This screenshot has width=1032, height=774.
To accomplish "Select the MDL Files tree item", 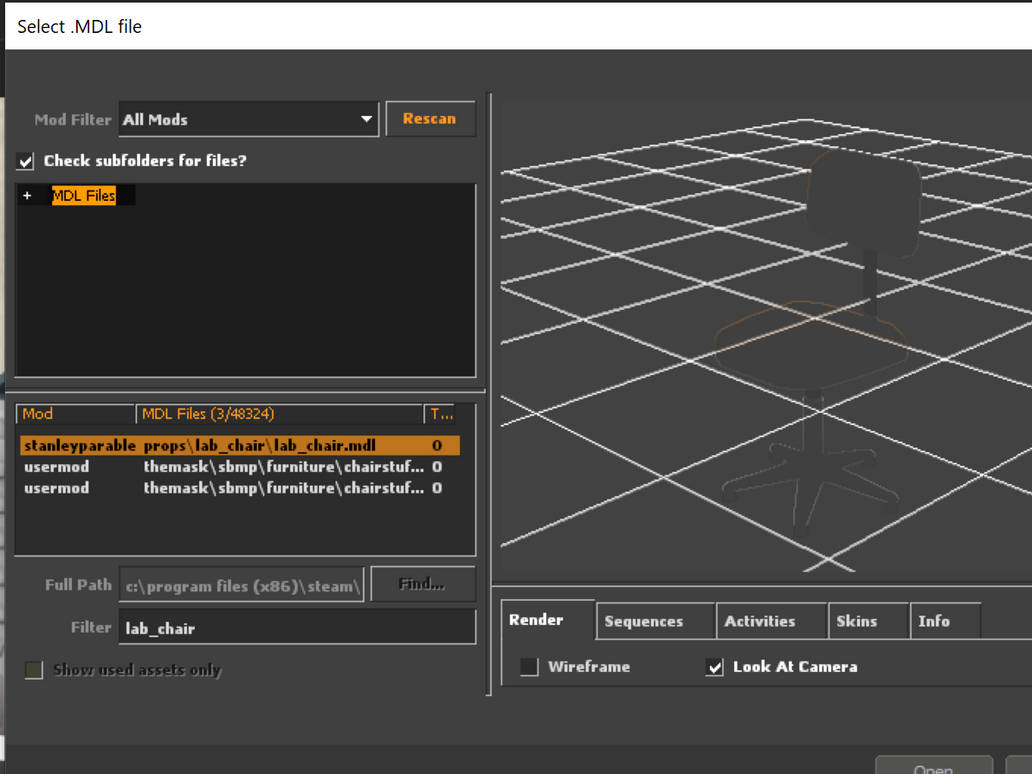I will tap(84, 196).
